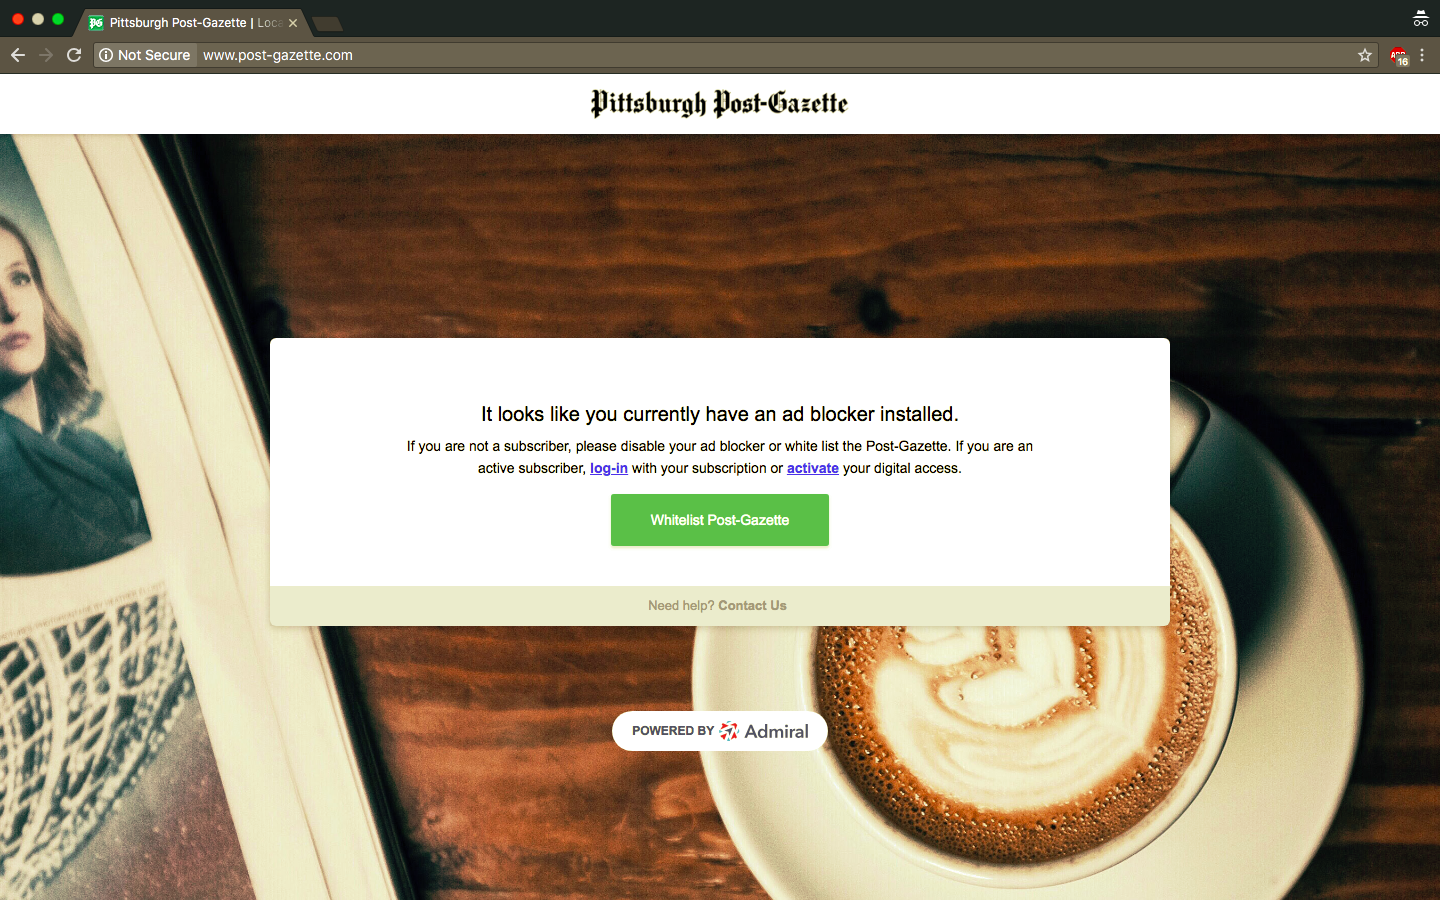The width and height of the screenshot is (1440, 900).
Task: Open a new browser tab
Action: [x=327, y=23]
